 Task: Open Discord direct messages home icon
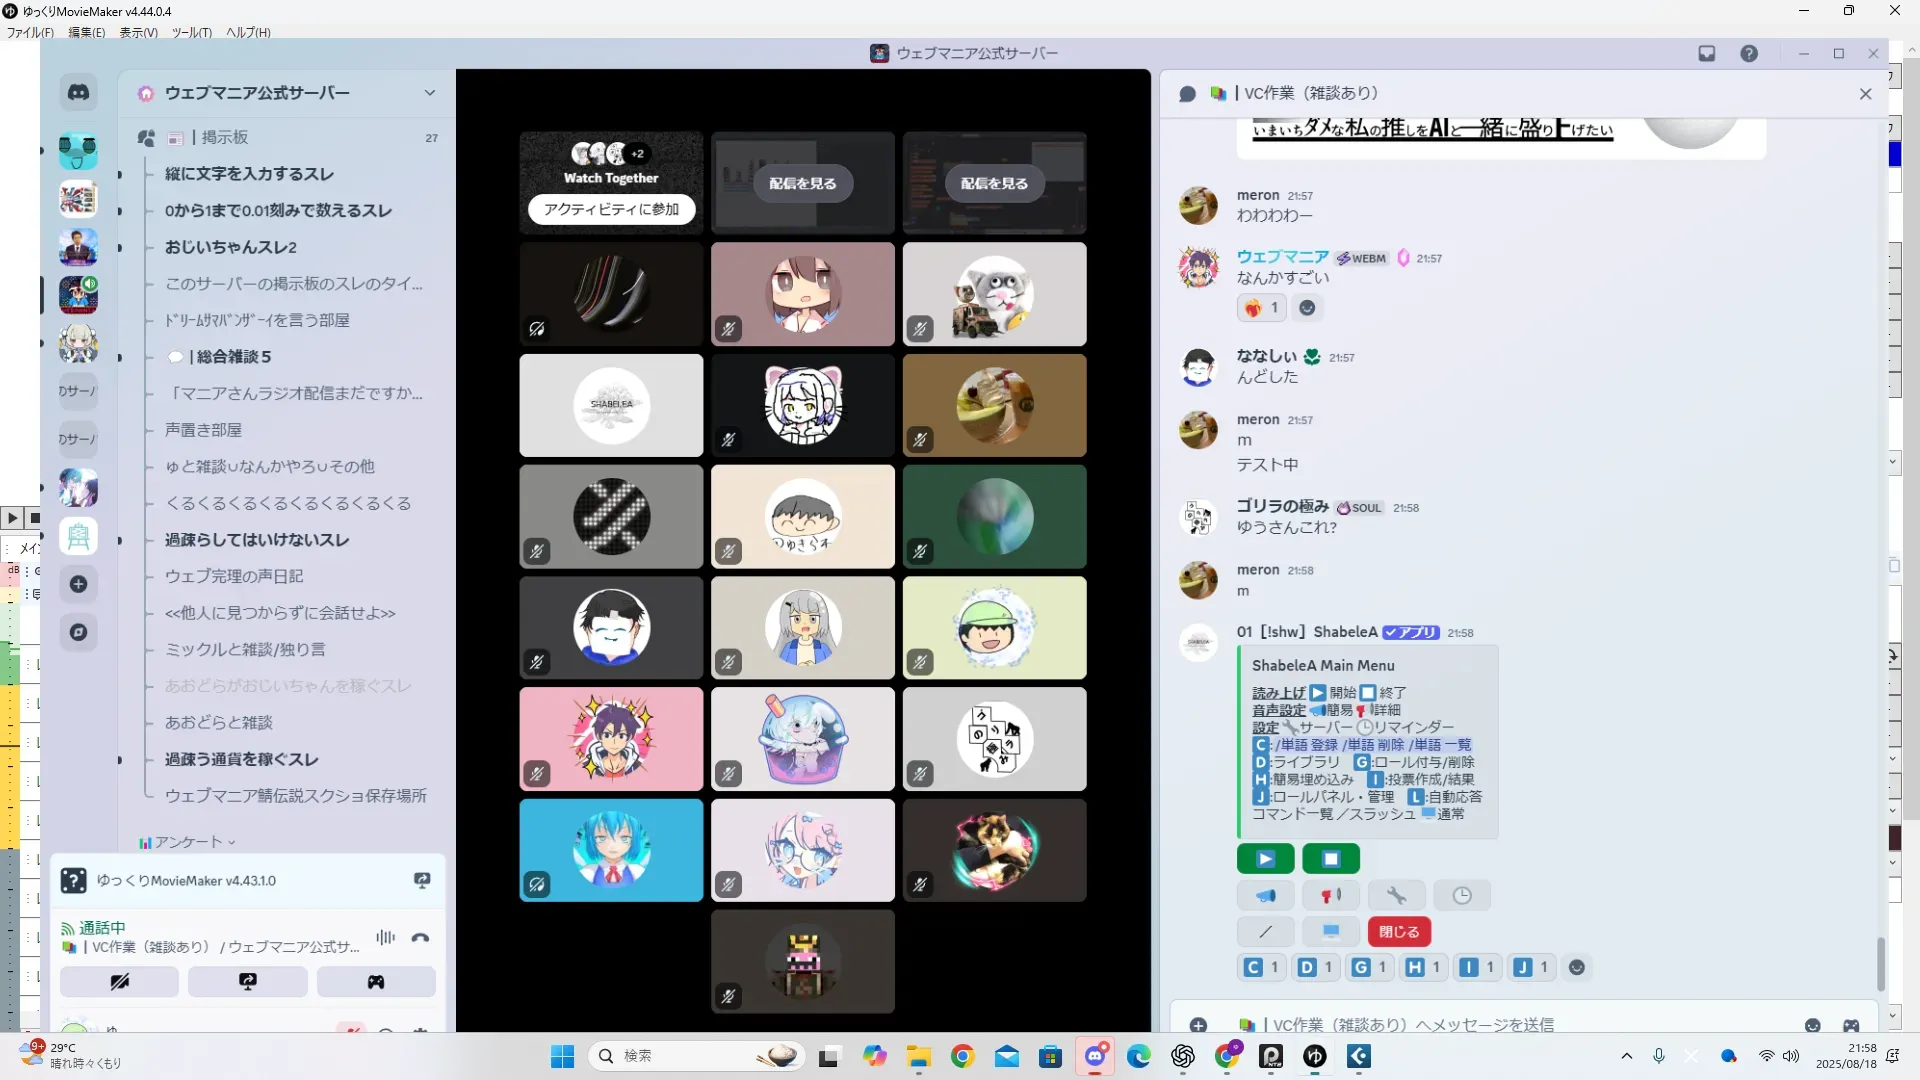pos(78,93)
